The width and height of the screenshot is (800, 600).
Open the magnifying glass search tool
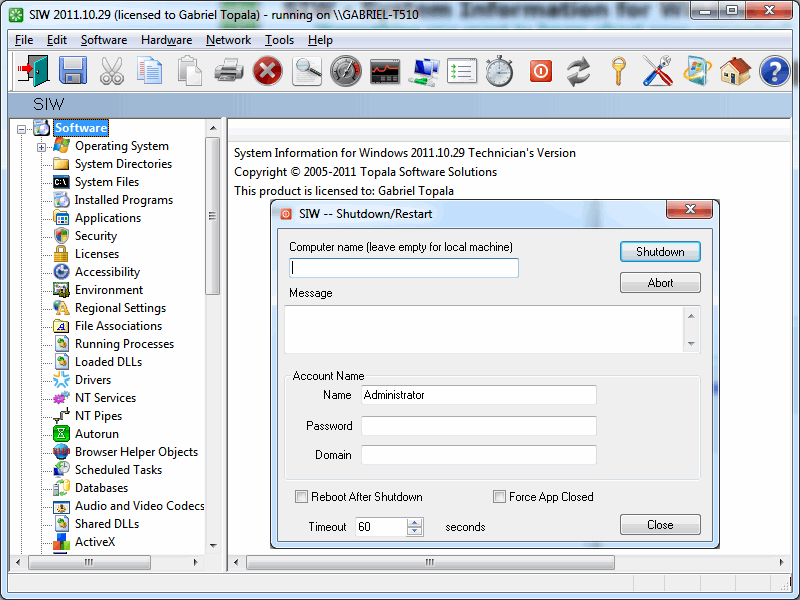coord(307,71)
